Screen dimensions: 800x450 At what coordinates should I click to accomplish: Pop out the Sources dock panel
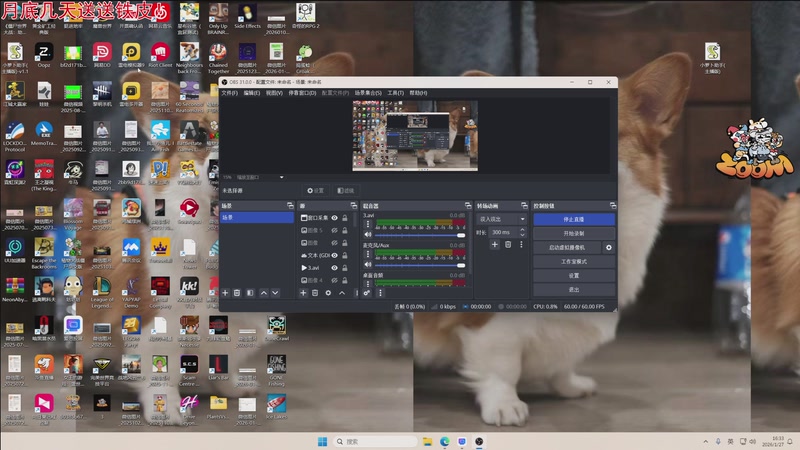[x=354, y=206]
